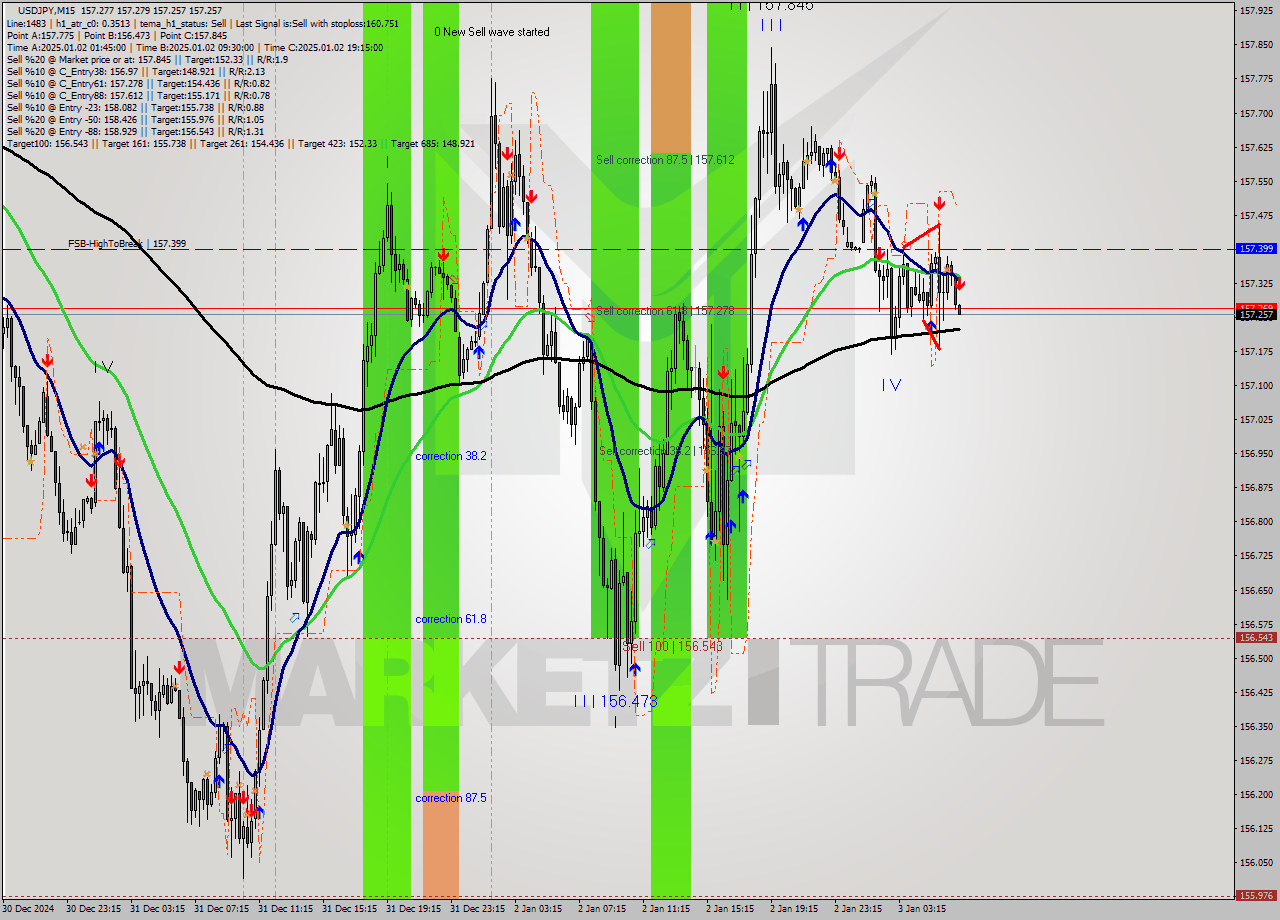Viewport: 1280px width, 920px height.
Task: Click the 'Sell correction 87.5 | 157.612' label
Action: coord(665,160)
